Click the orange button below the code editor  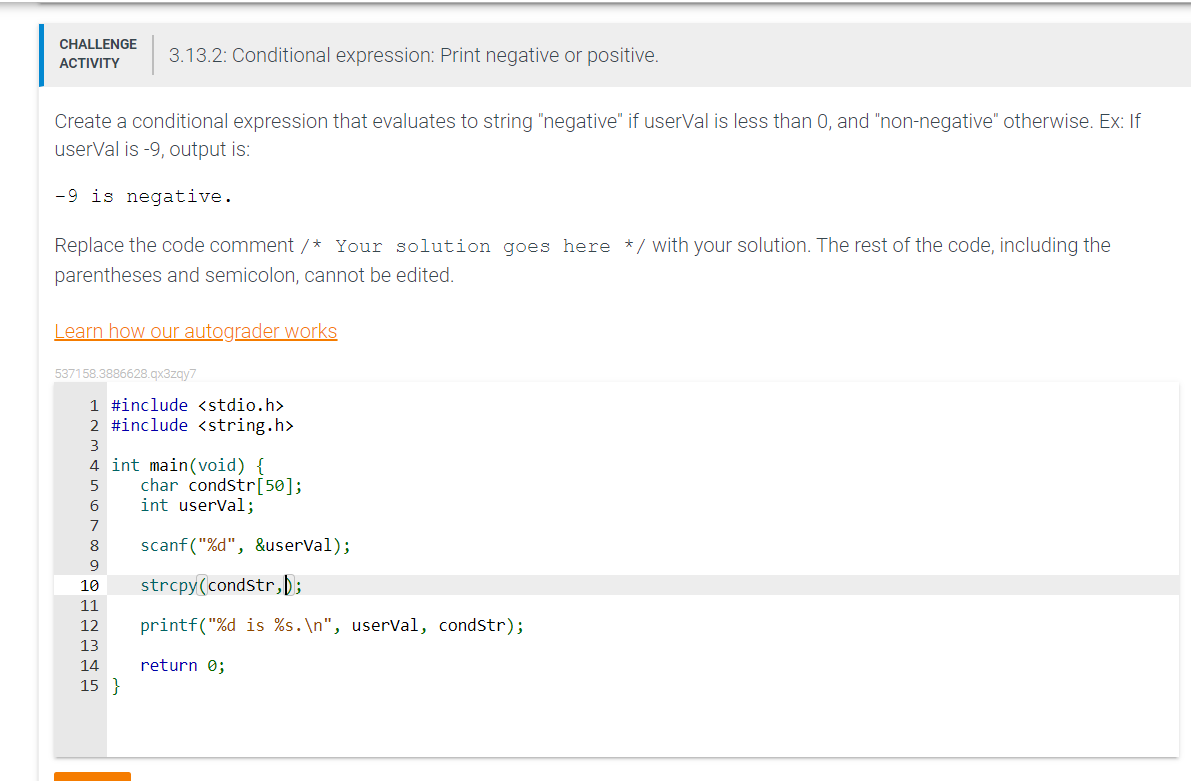pos(92,777)
